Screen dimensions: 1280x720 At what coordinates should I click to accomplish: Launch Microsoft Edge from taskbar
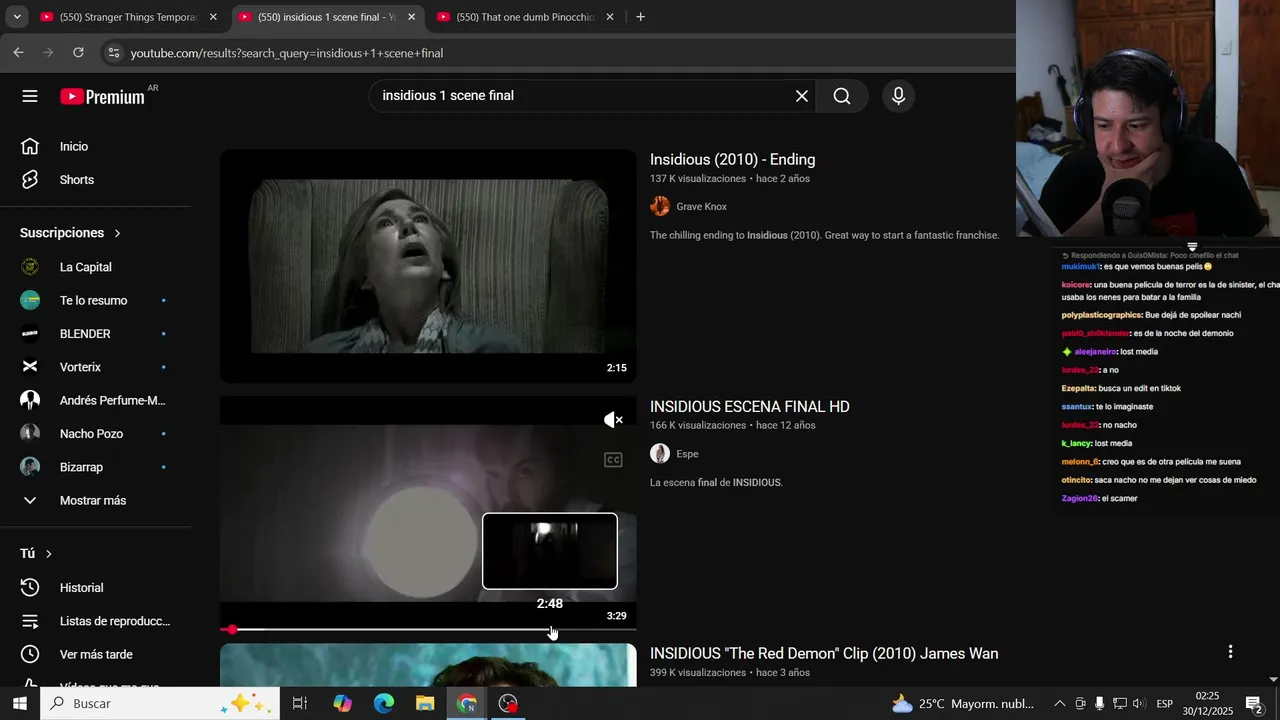point(384,704)
